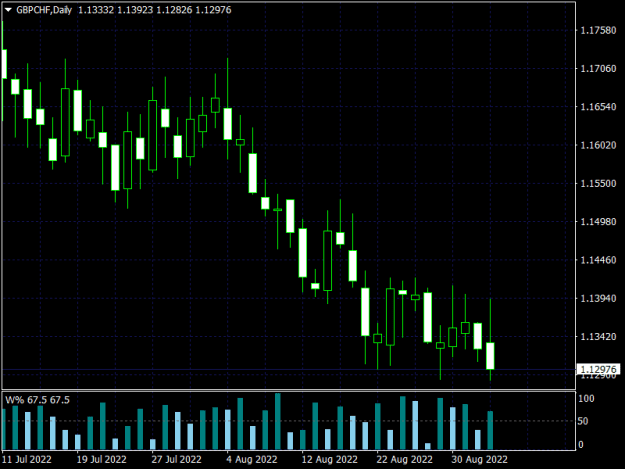Click the 1.13940 price axis label

tap(598, 298)
